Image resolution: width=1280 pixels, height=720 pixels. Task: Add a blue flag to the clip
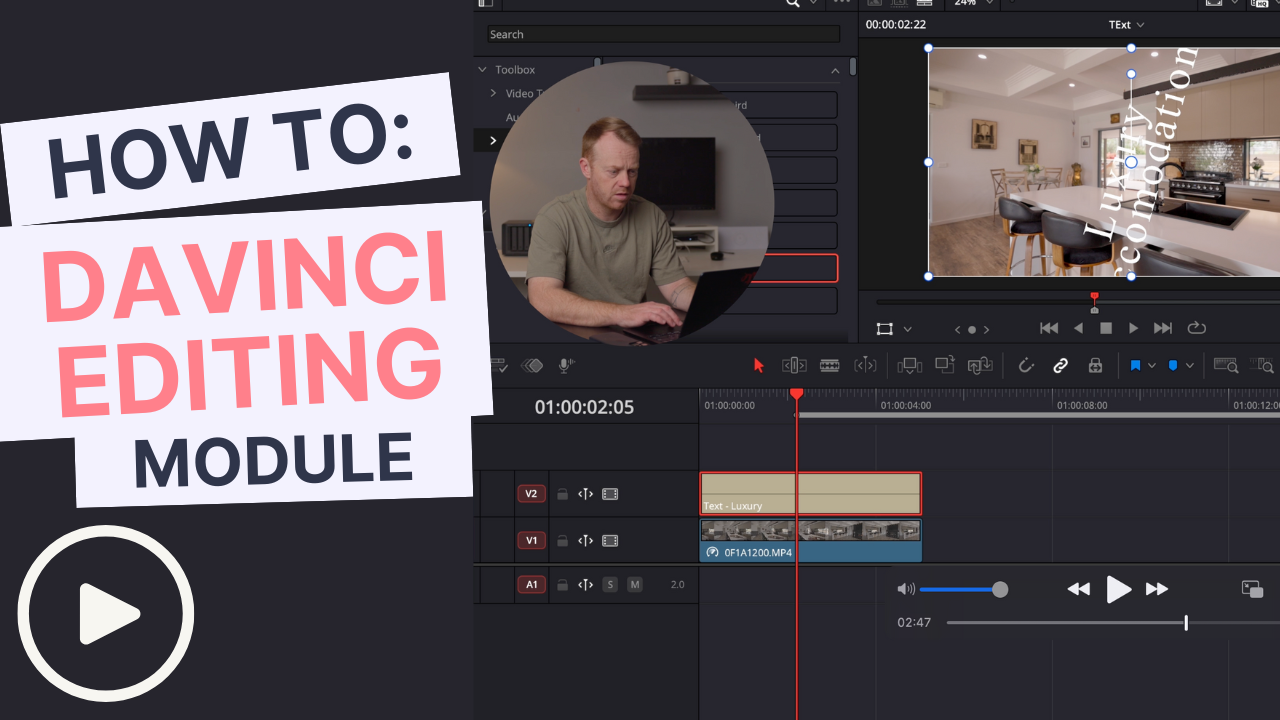(x=1135, y=366)
